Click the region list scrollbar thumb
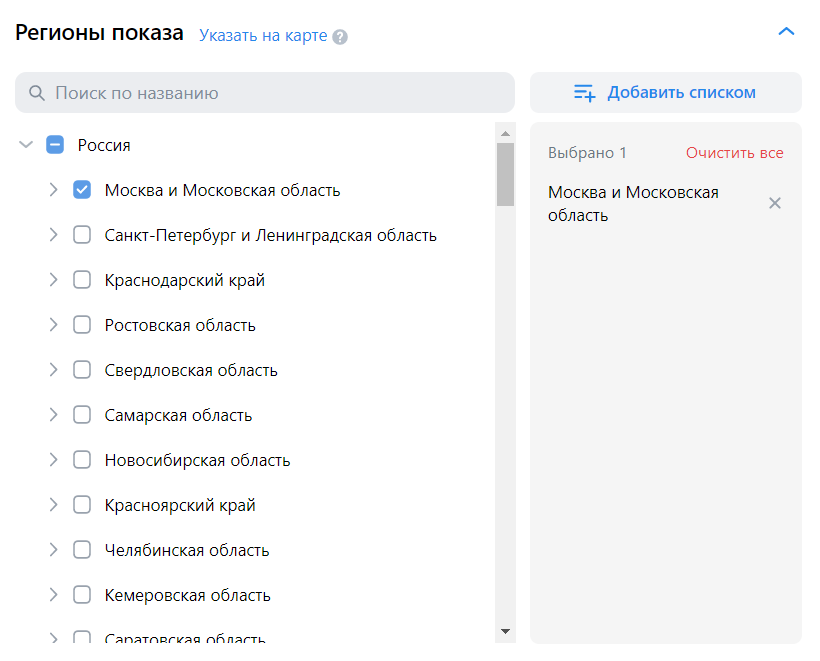 coord(505,174)
